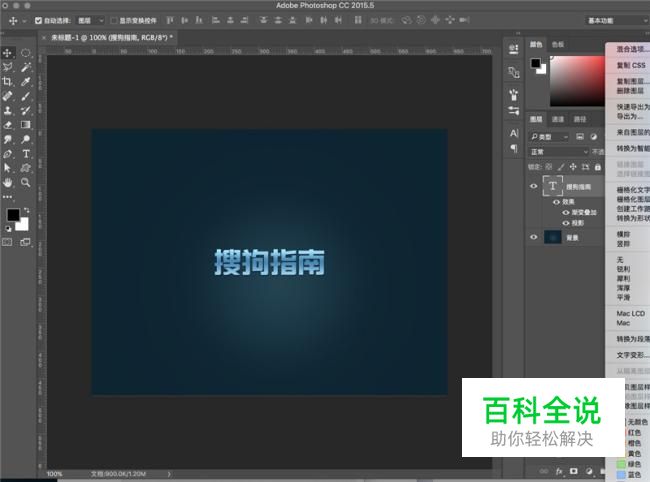Select the Hand tool
Screen dimensions: 650x482
[x=7, y=182]
